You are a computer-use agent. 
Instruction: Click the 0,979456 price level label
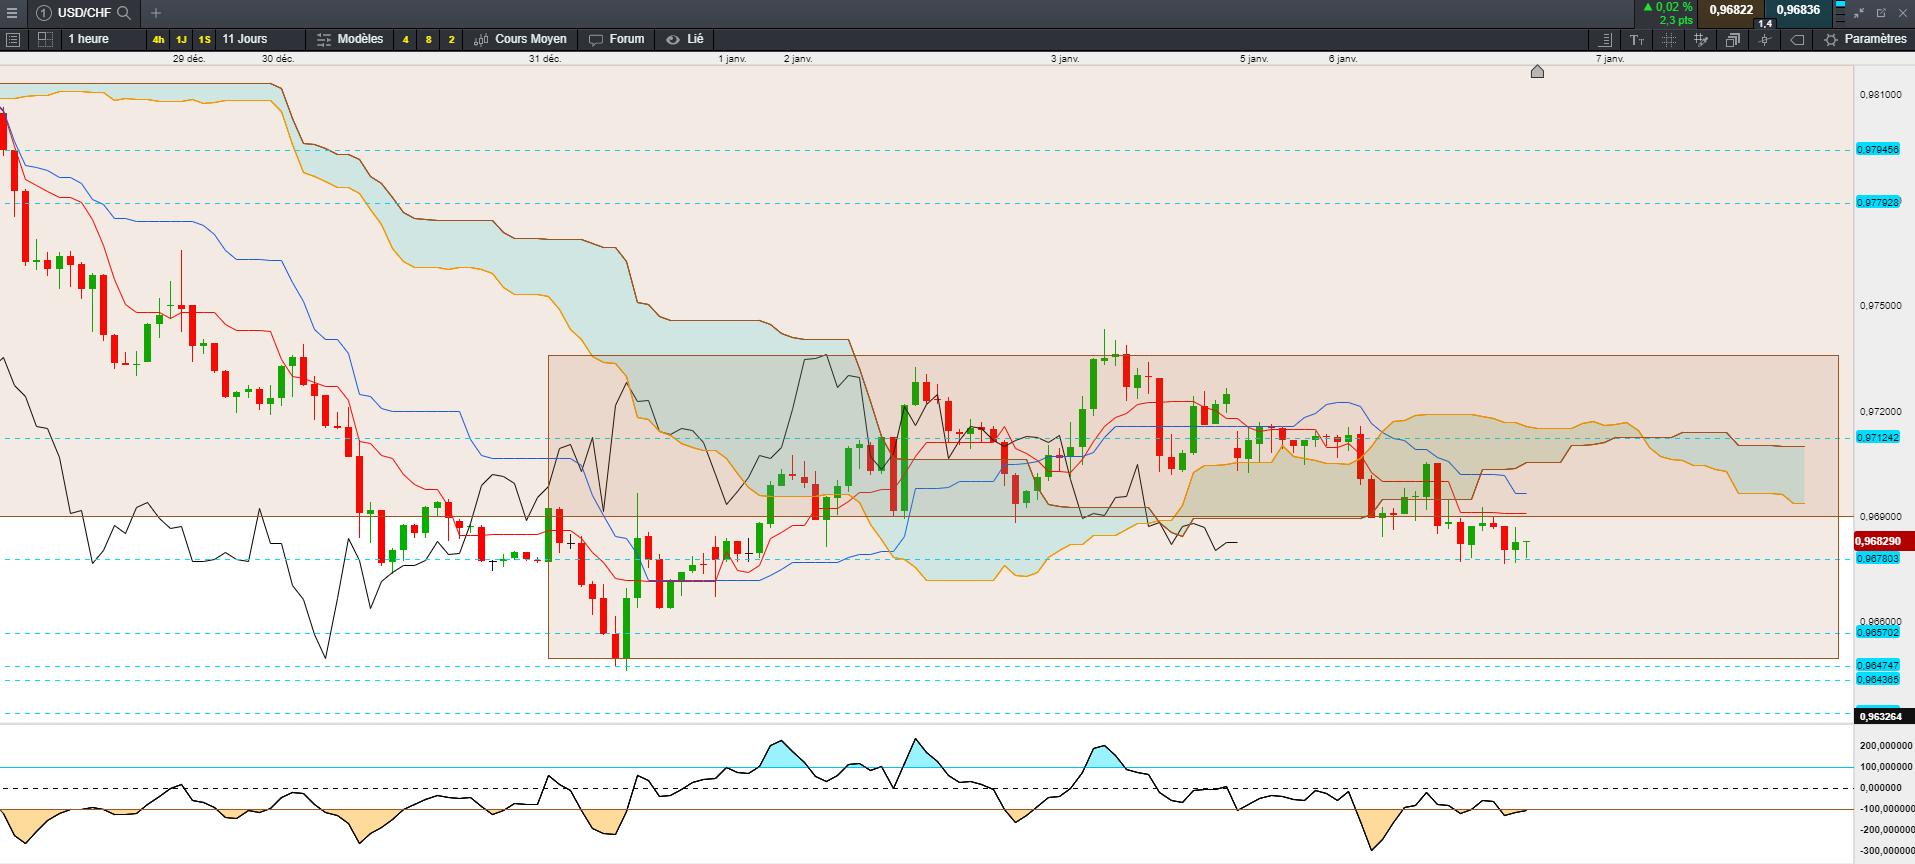1877,149
